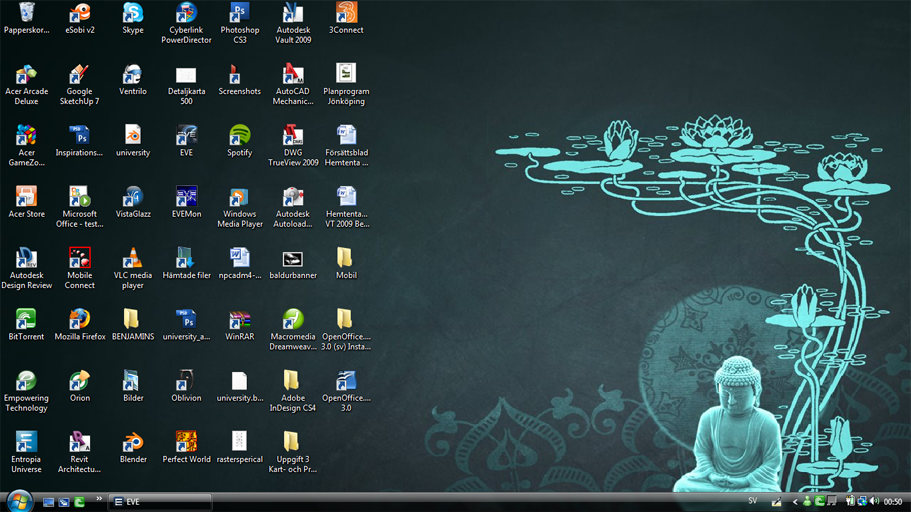Open the BENJAMINS folder
Viewport: 911px width, 512px height.
pyautogui.click(x=133, y=320)
